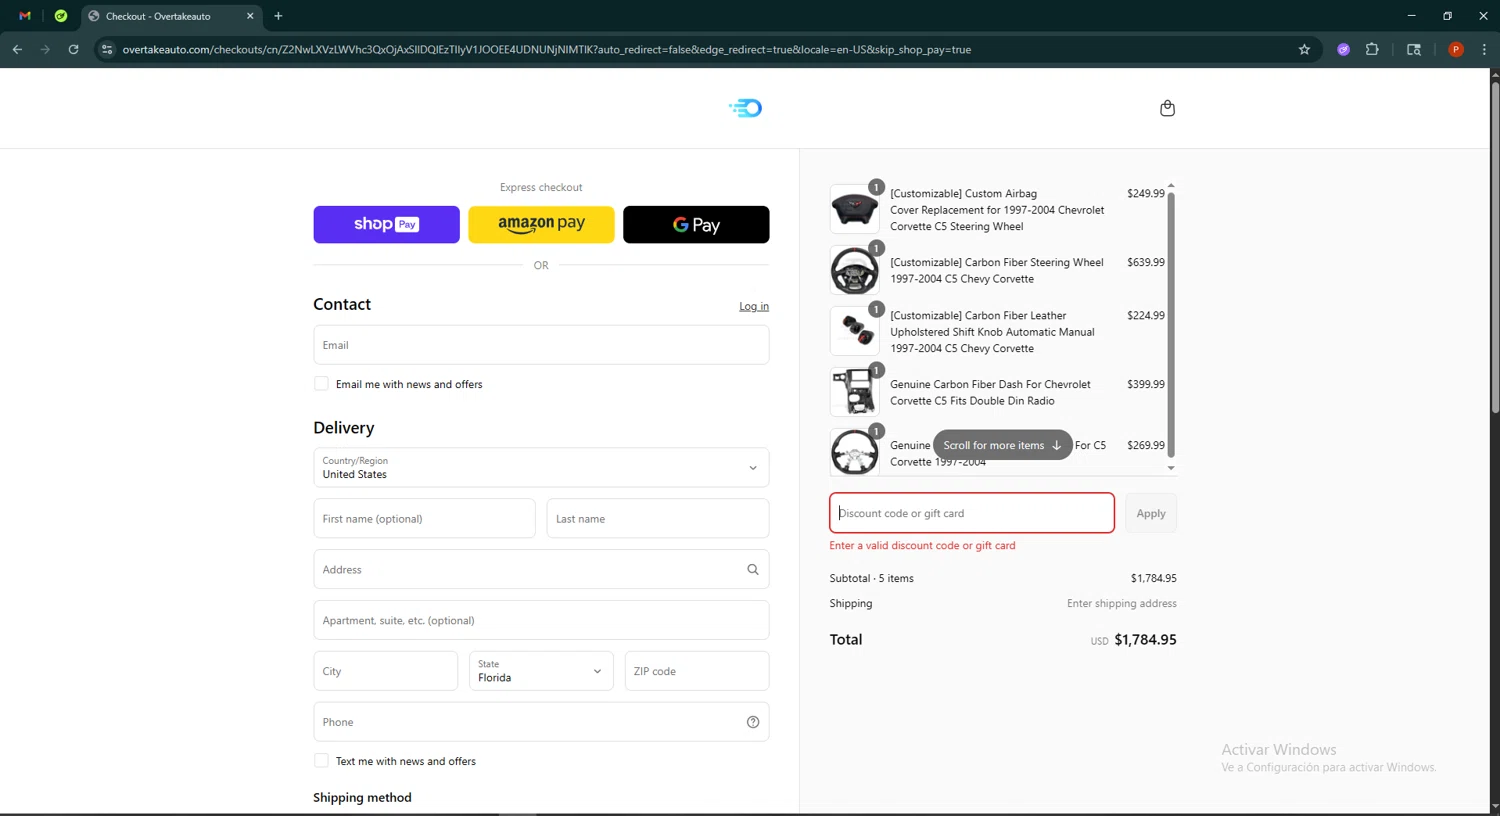Open the Chrome three-dot menu
The image size is (1500, 816).
[x=1484, y=49]
